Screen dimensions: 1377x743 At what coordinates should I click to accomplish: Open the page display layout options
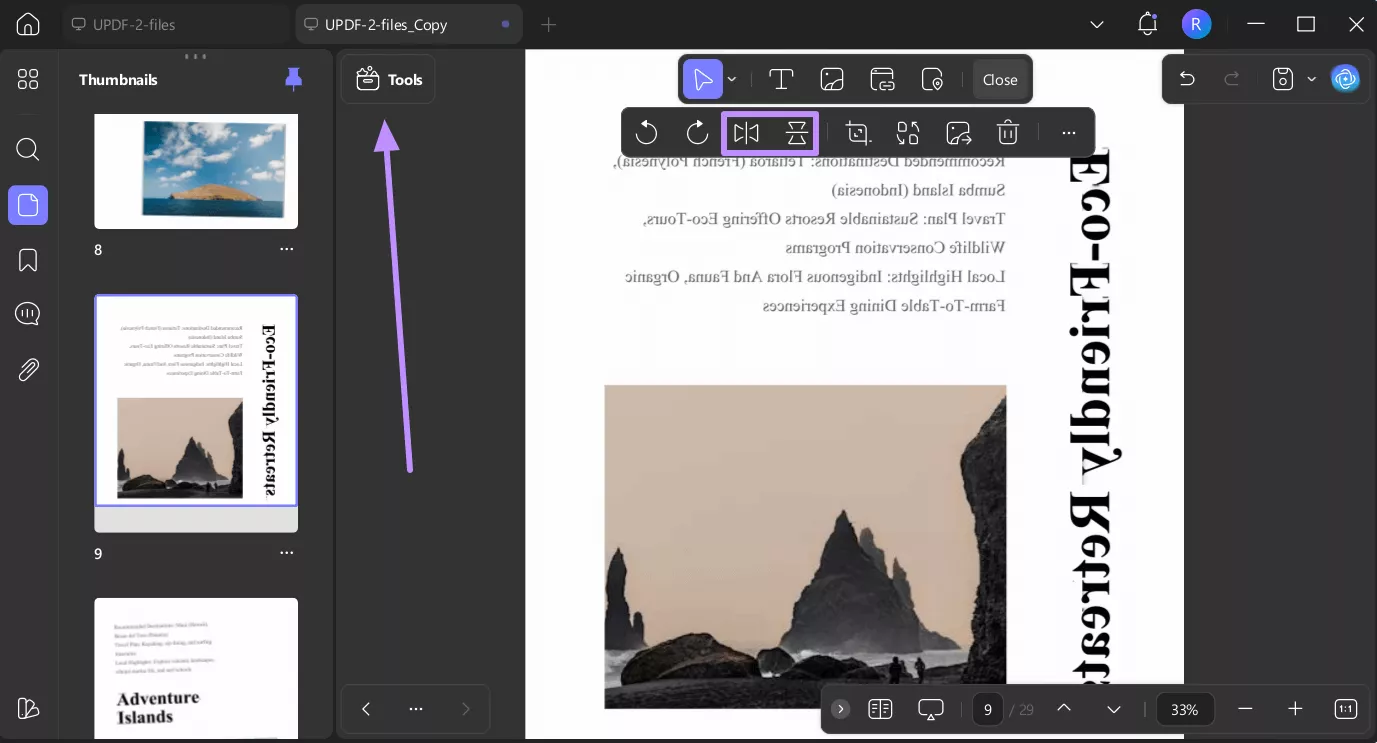tap(880, 709)
